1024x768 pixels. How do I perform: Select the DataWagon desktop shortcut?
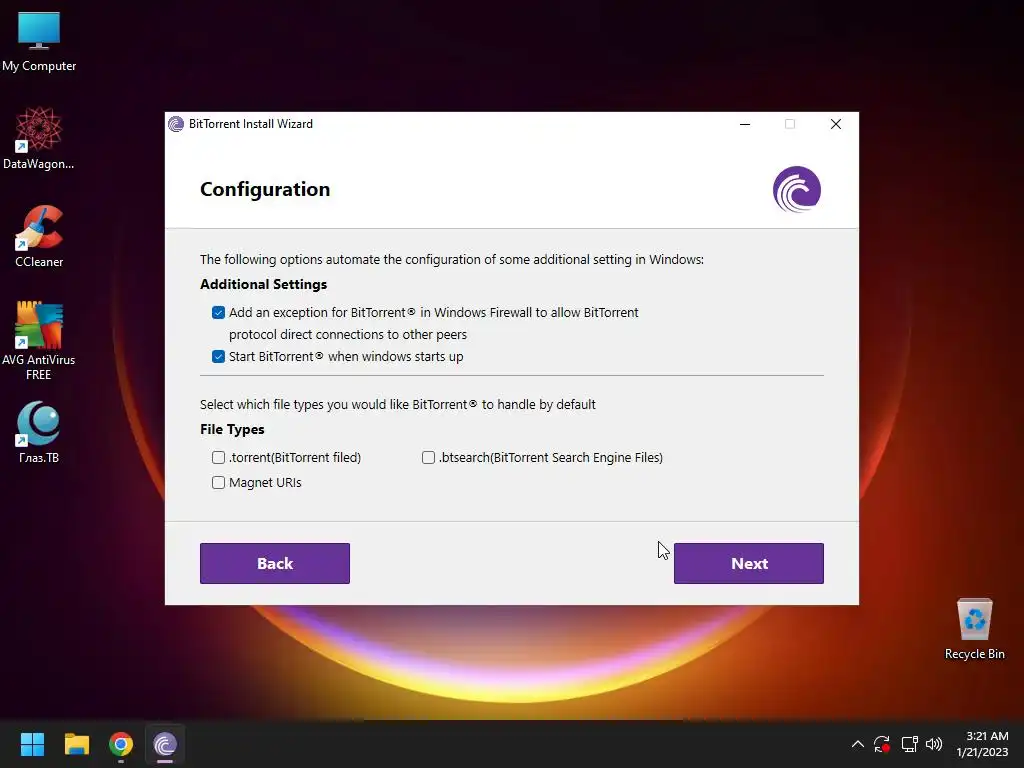coord(39,138)
